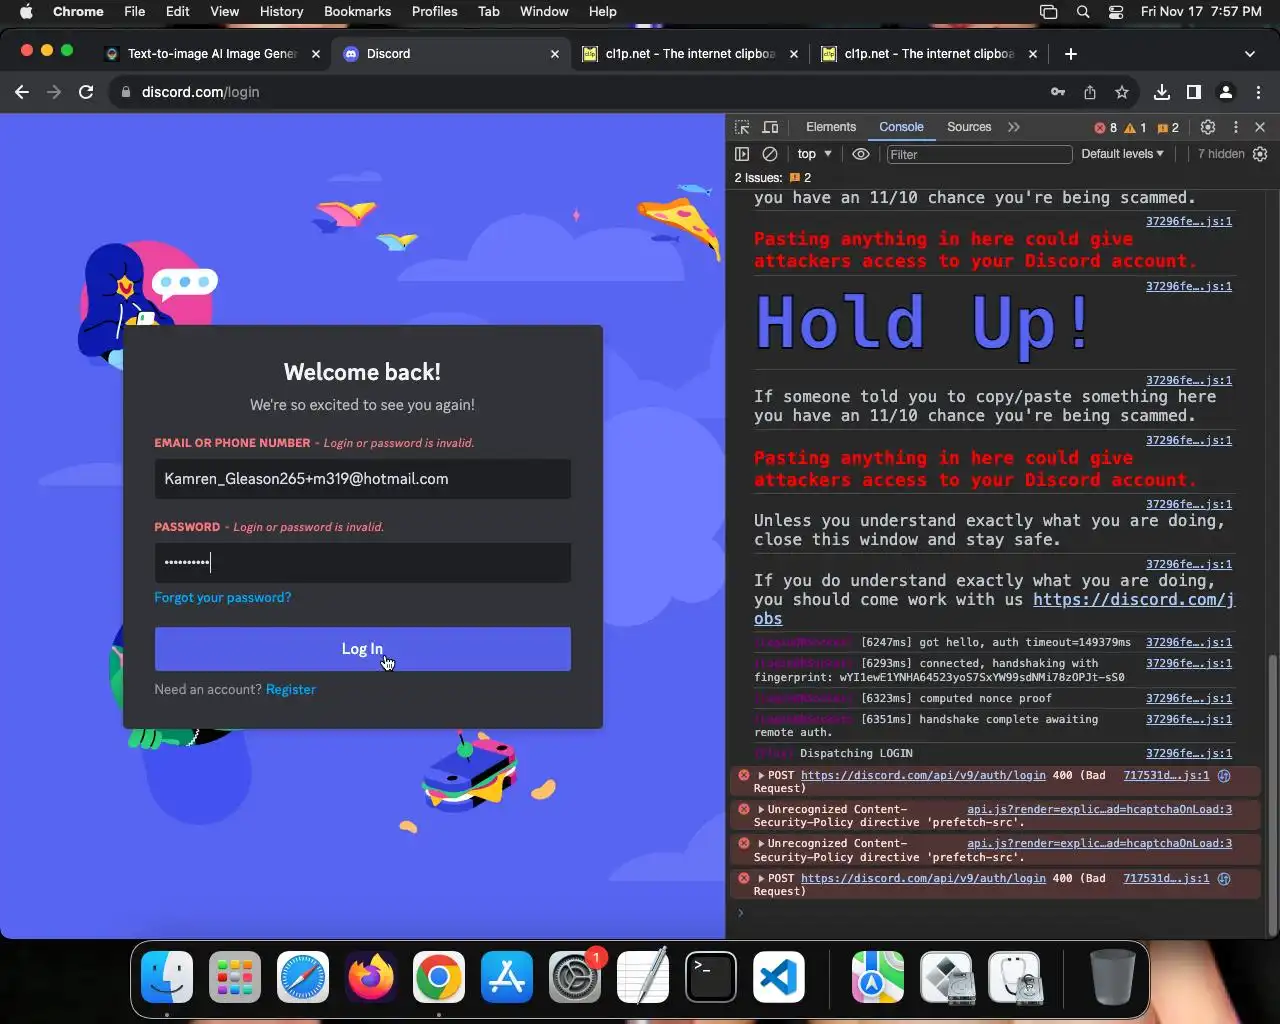The image size is (1280, 1024).
Task: Expand the first POST auth/login 400 error
Action: 761,776
